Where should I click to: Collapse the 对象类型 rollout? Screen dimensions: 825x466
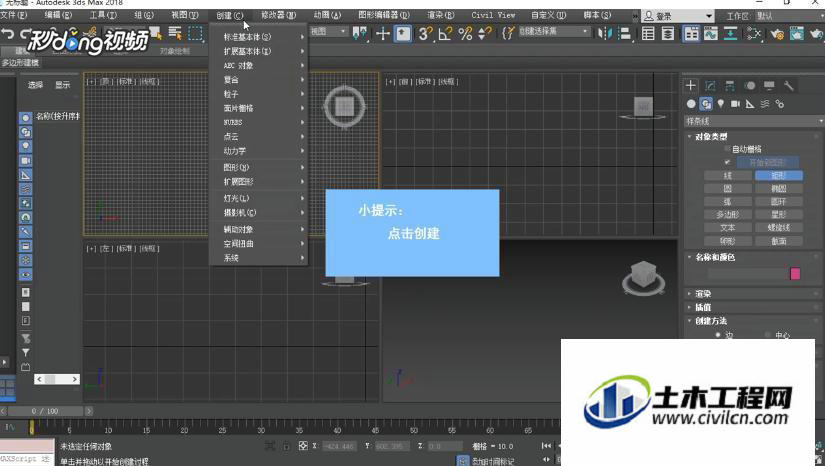[x=711, y=136]
